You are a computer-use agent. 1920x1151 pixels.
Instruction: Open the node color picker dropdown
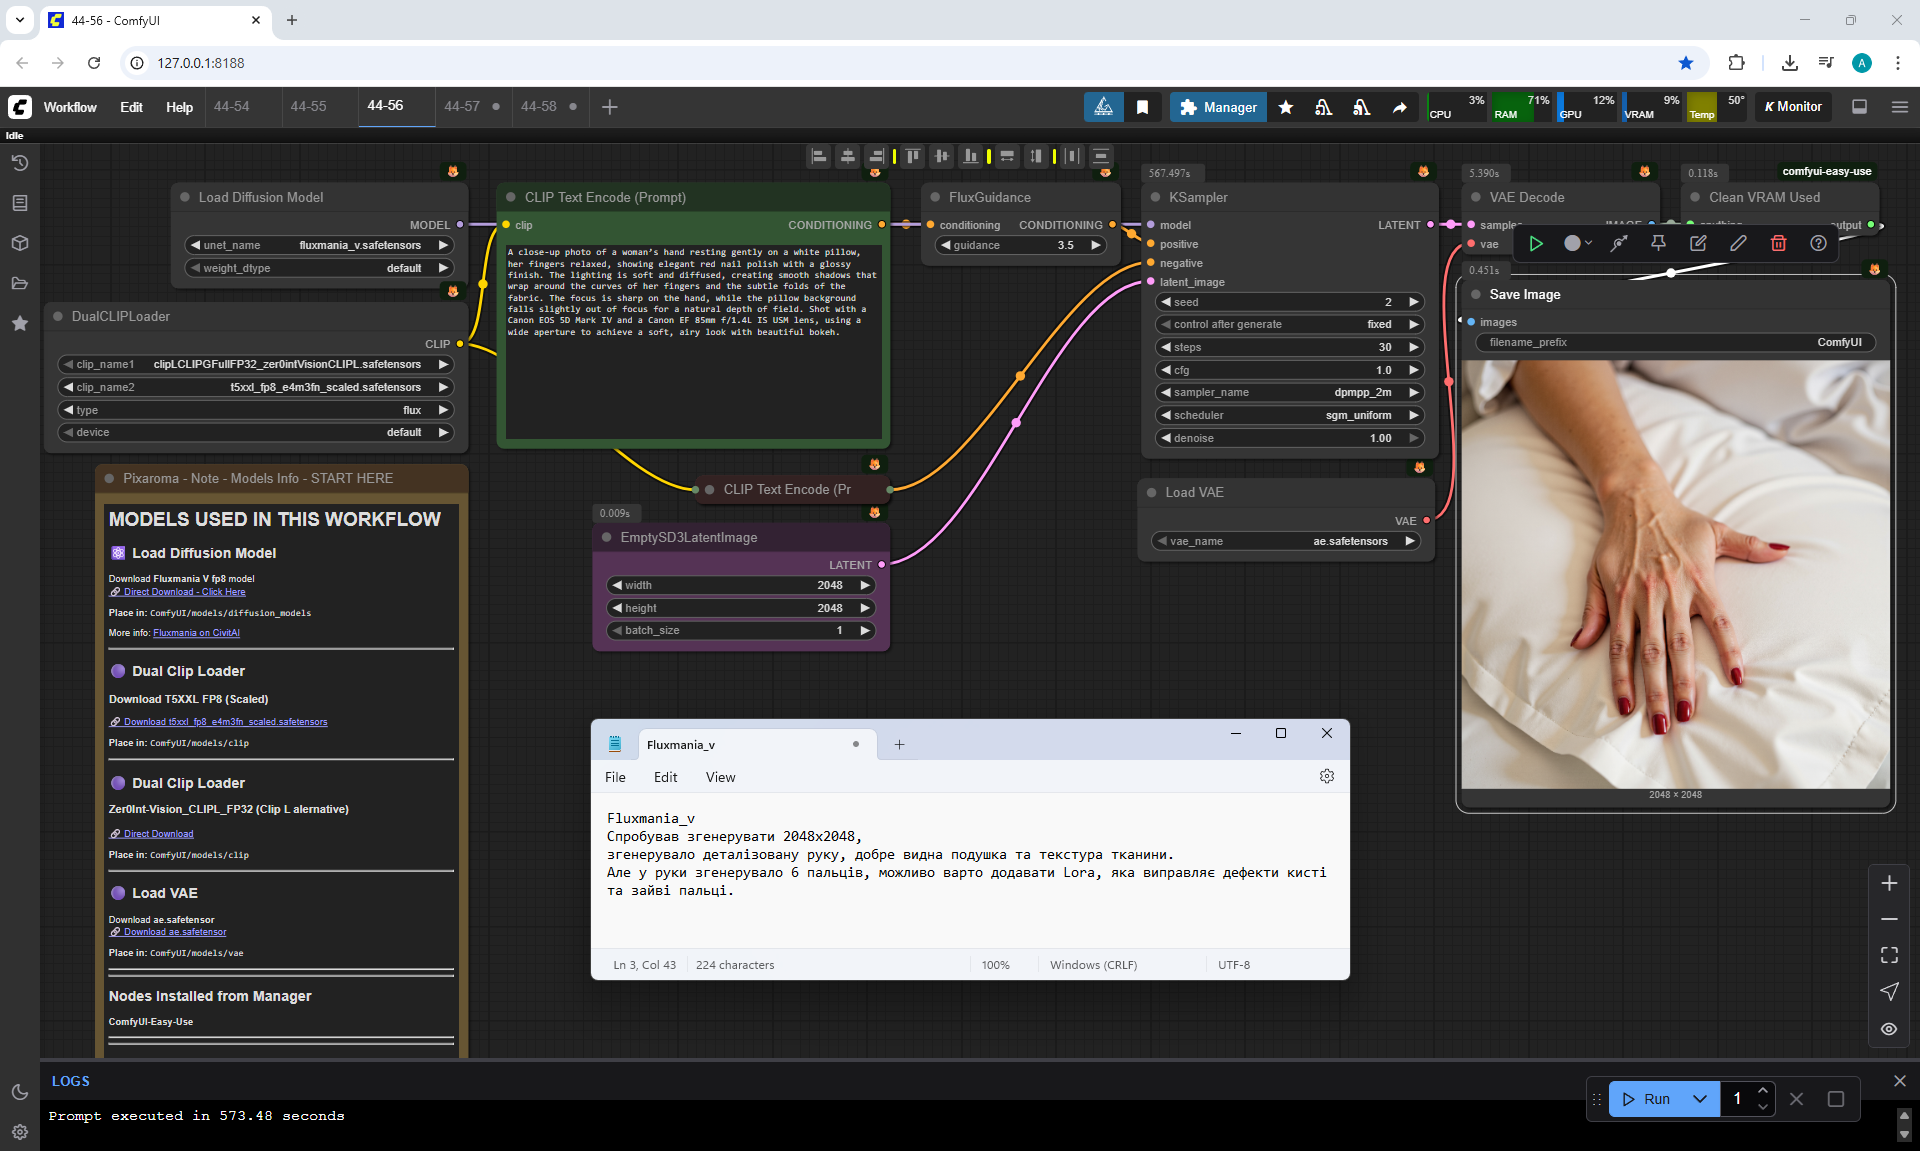pos(1577,243)
